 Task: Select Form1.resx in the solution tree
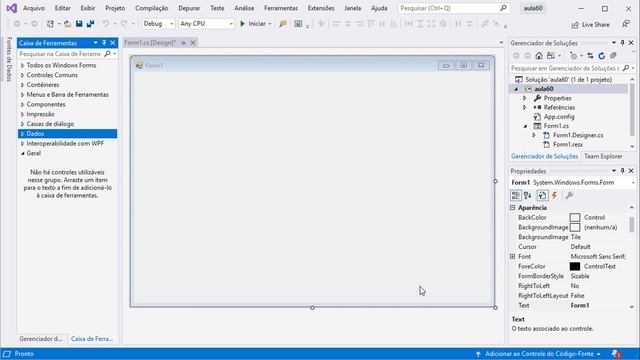[568, 144]
